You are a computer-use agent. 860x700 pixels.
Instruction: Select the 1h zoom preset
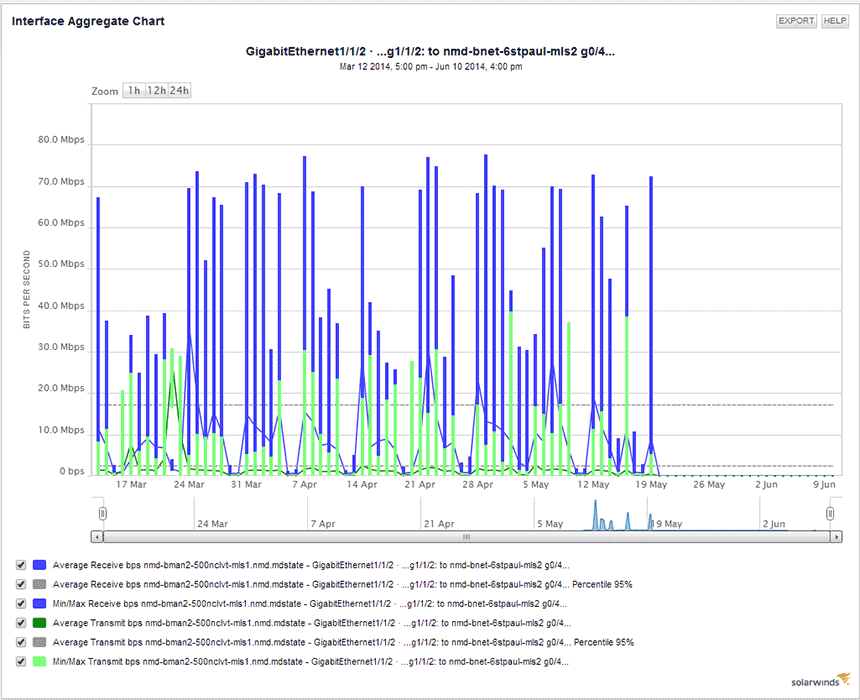click(x=135, y=89)
